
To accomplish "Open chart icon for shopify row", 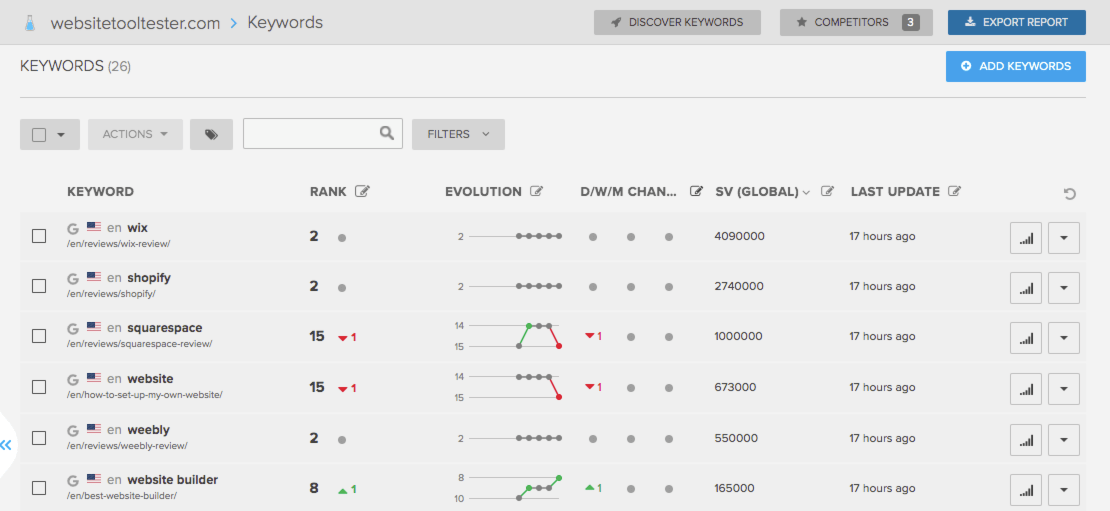I will coord(1026,287).
